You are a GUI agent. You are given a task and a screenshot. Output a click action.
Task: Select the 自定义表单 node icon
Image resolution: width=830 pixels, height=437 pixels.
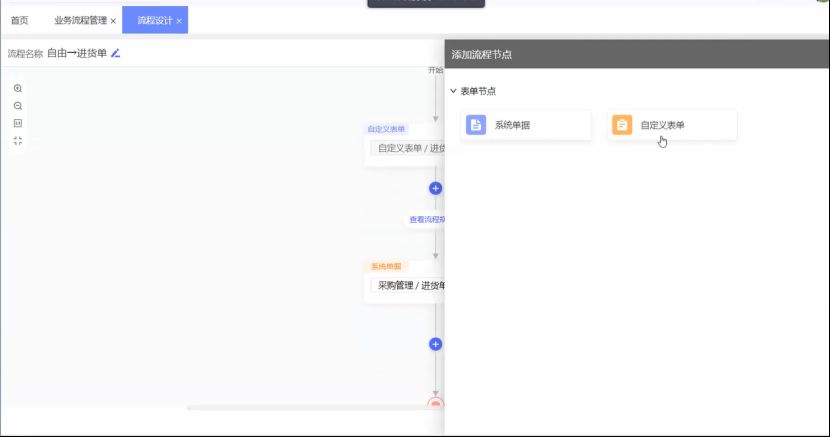[622, 125]
